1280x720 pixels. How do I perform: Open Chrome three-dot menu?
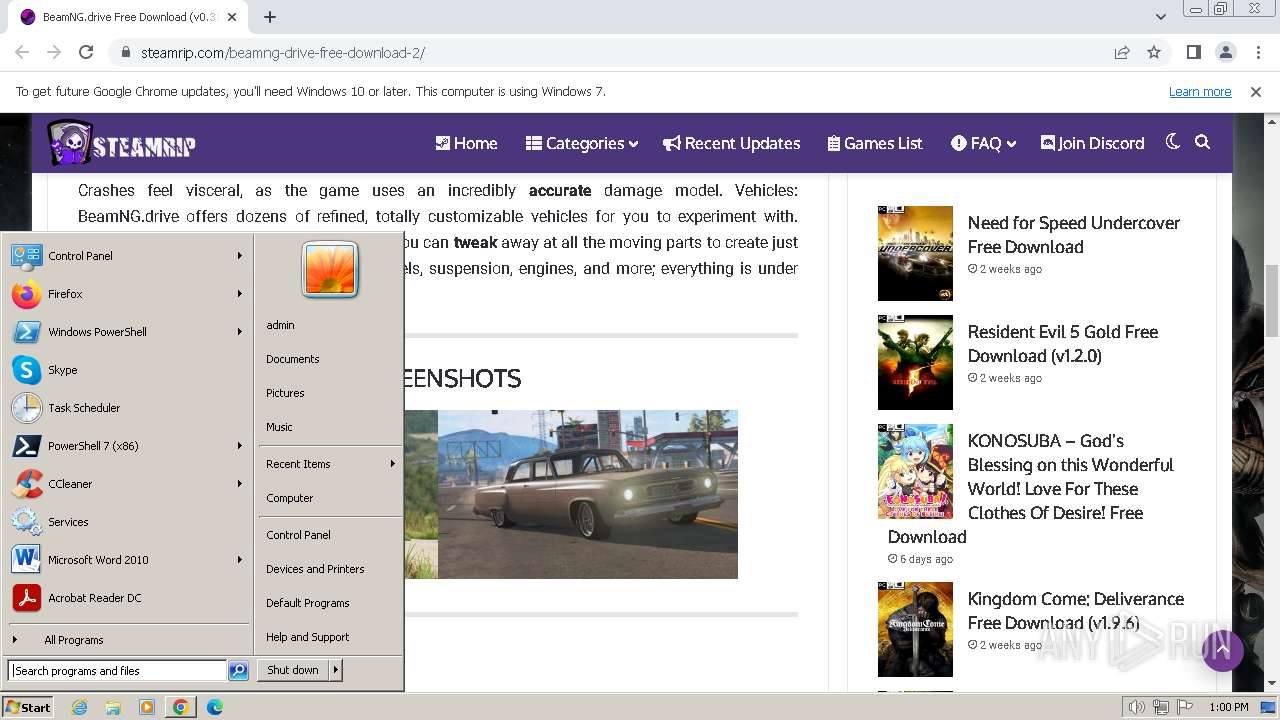click(1257, 52)
